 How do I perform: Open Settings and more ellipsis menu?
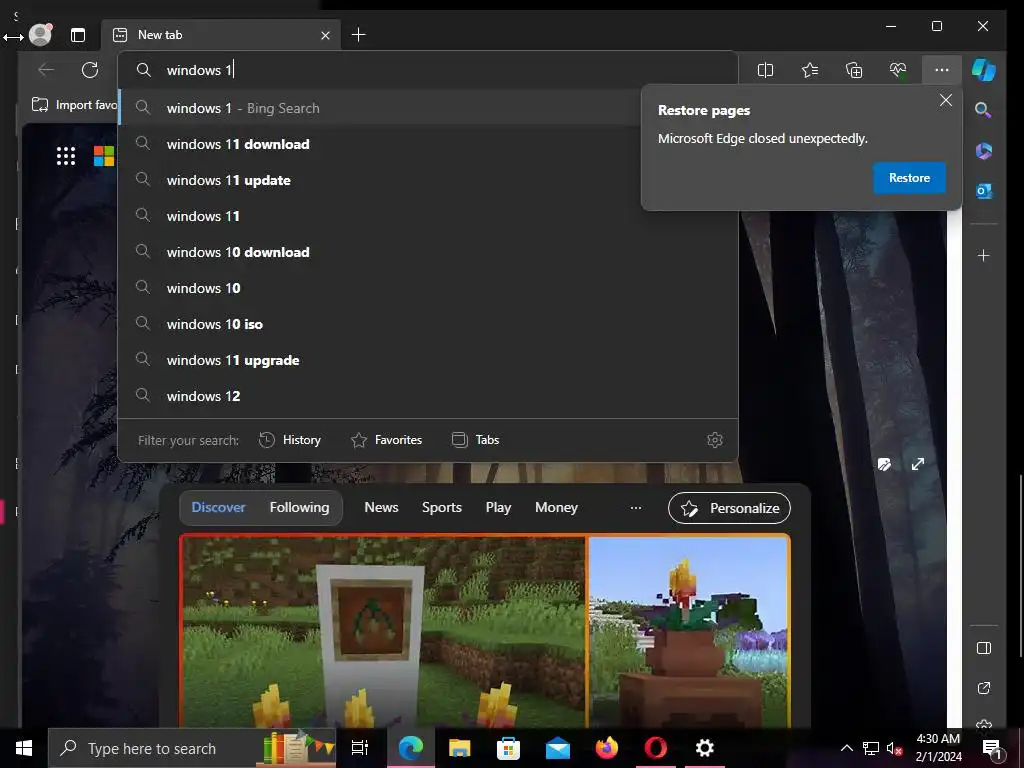[942, 70]
